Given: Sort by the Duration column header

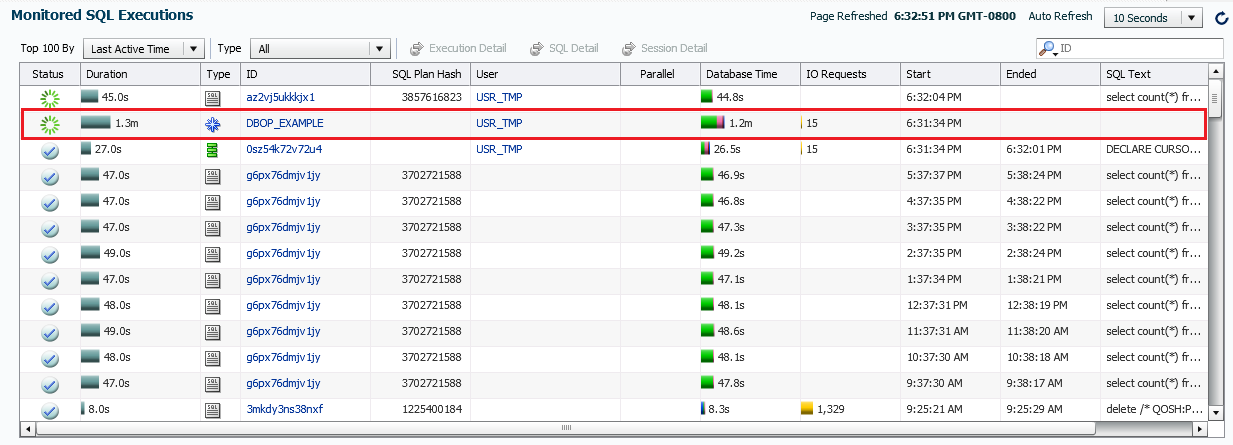Looking at the screenshot, I should 140,74.
